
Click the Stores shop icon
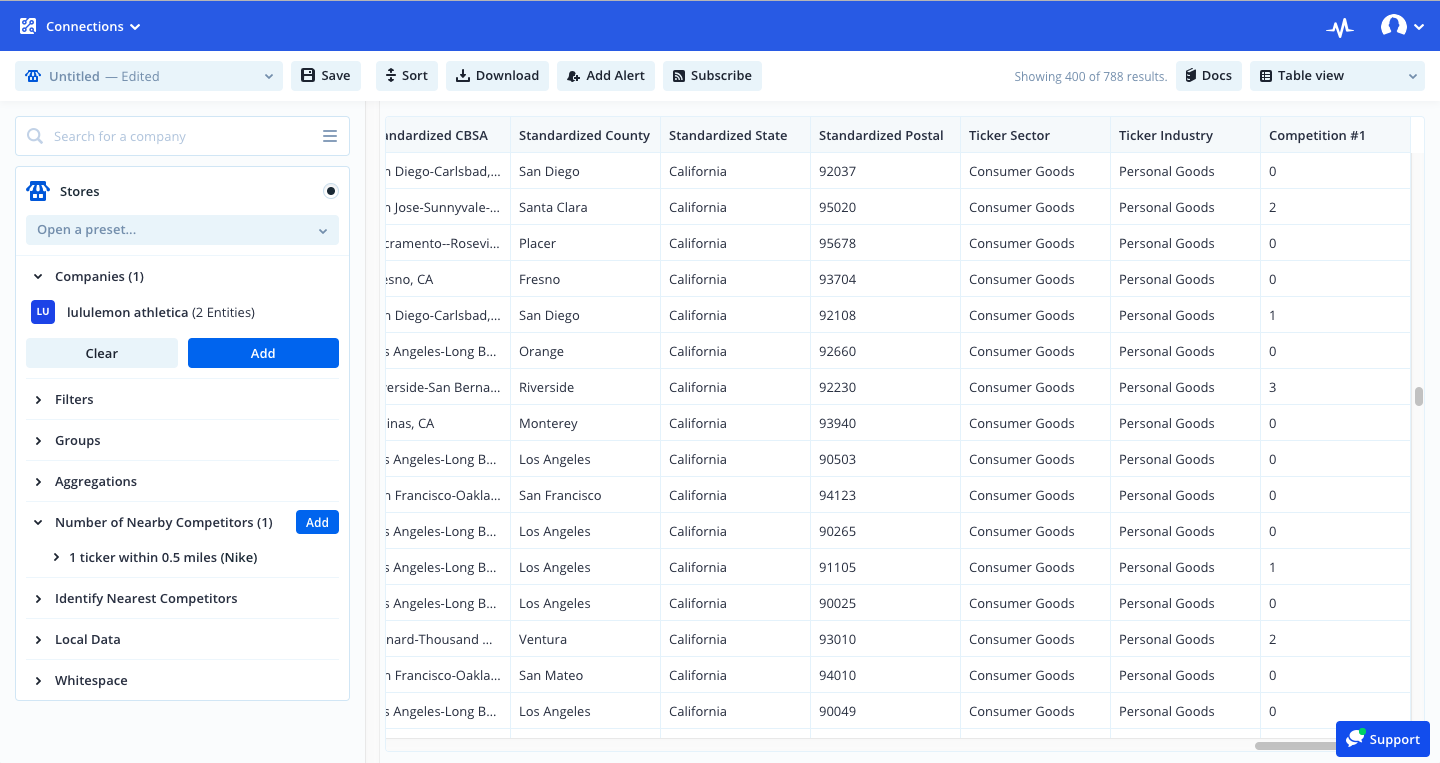(x=38, y=191)
